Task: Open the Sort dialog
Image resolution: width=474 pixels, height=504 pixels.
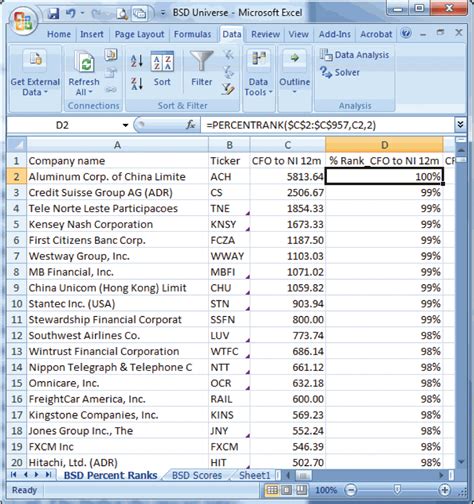Action: click(162, 68)
